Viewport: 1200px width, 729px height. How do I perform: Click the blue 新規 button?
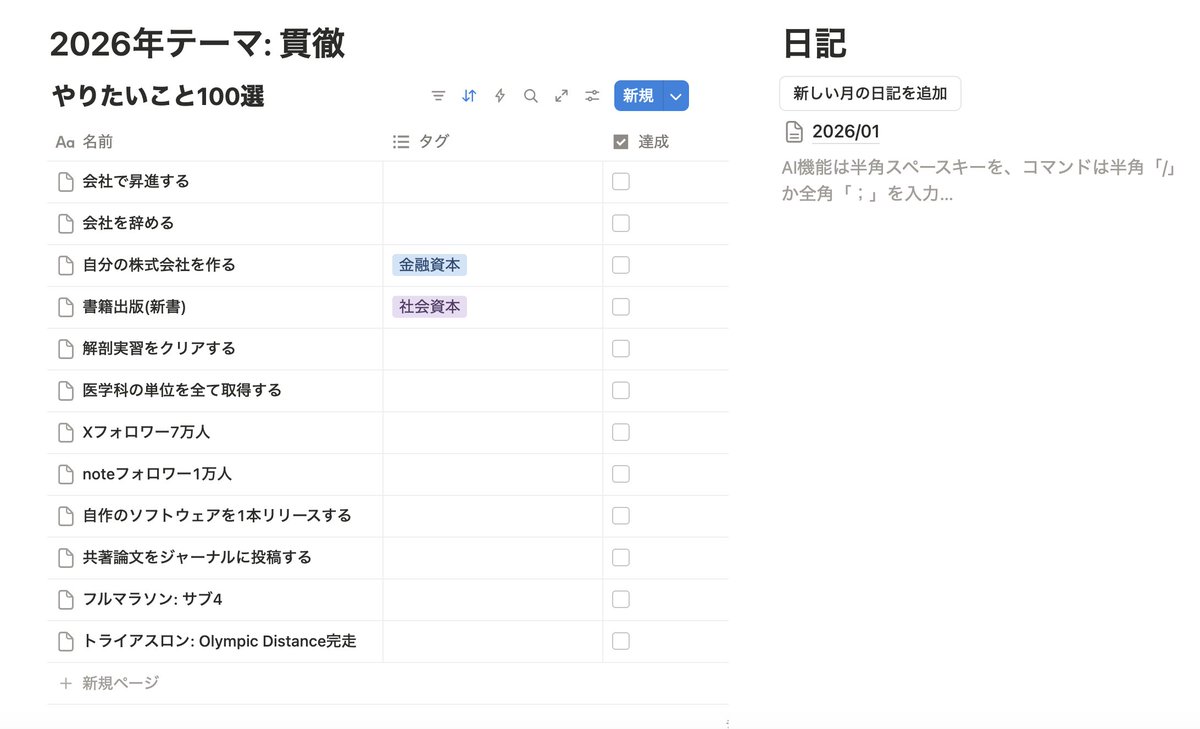tap(638, 96)
